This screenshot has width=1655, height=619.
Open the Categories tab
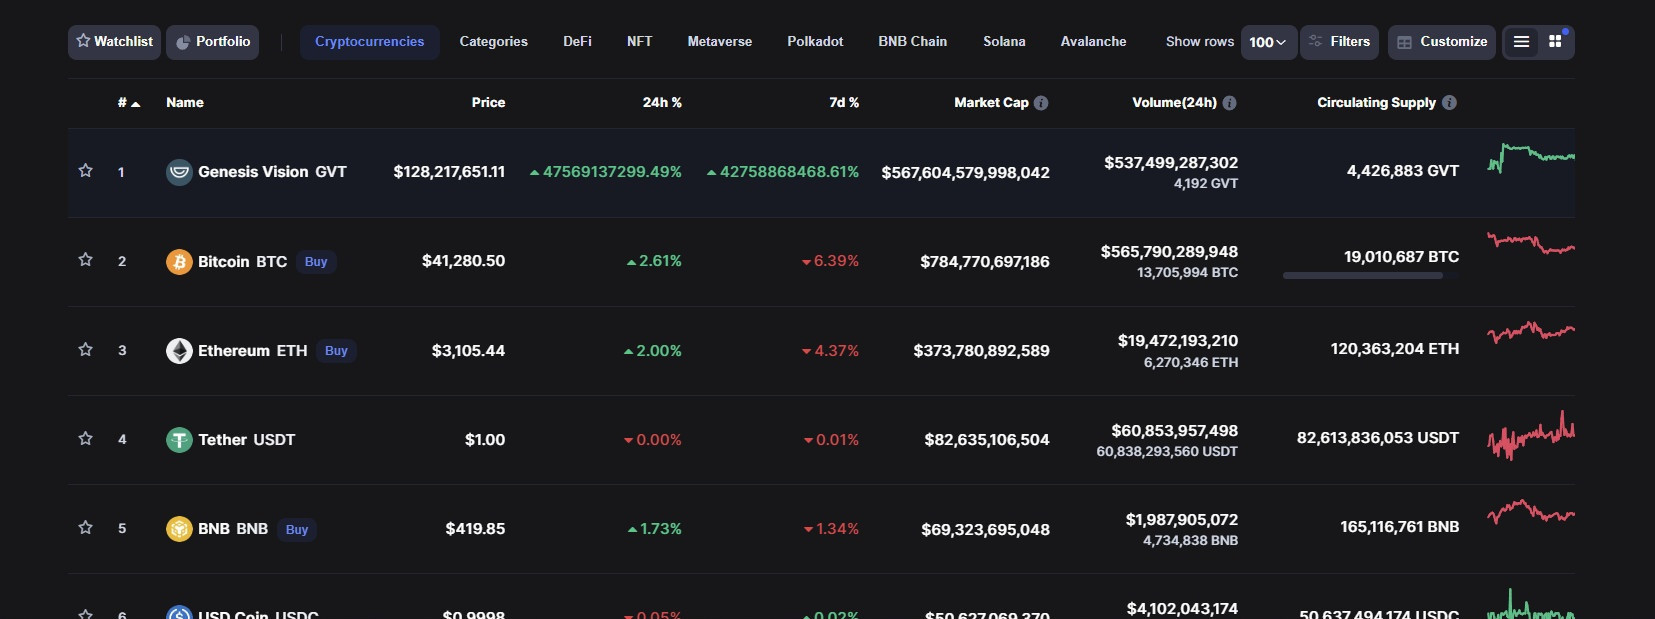[x=493, y=42]
